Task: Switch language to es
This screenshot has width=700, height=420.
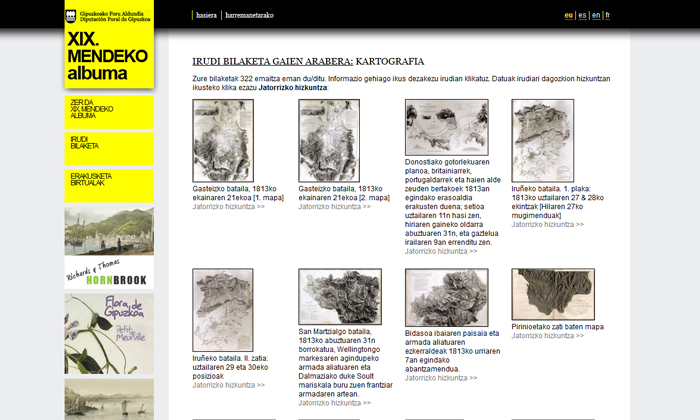Action: coord(582,16)
